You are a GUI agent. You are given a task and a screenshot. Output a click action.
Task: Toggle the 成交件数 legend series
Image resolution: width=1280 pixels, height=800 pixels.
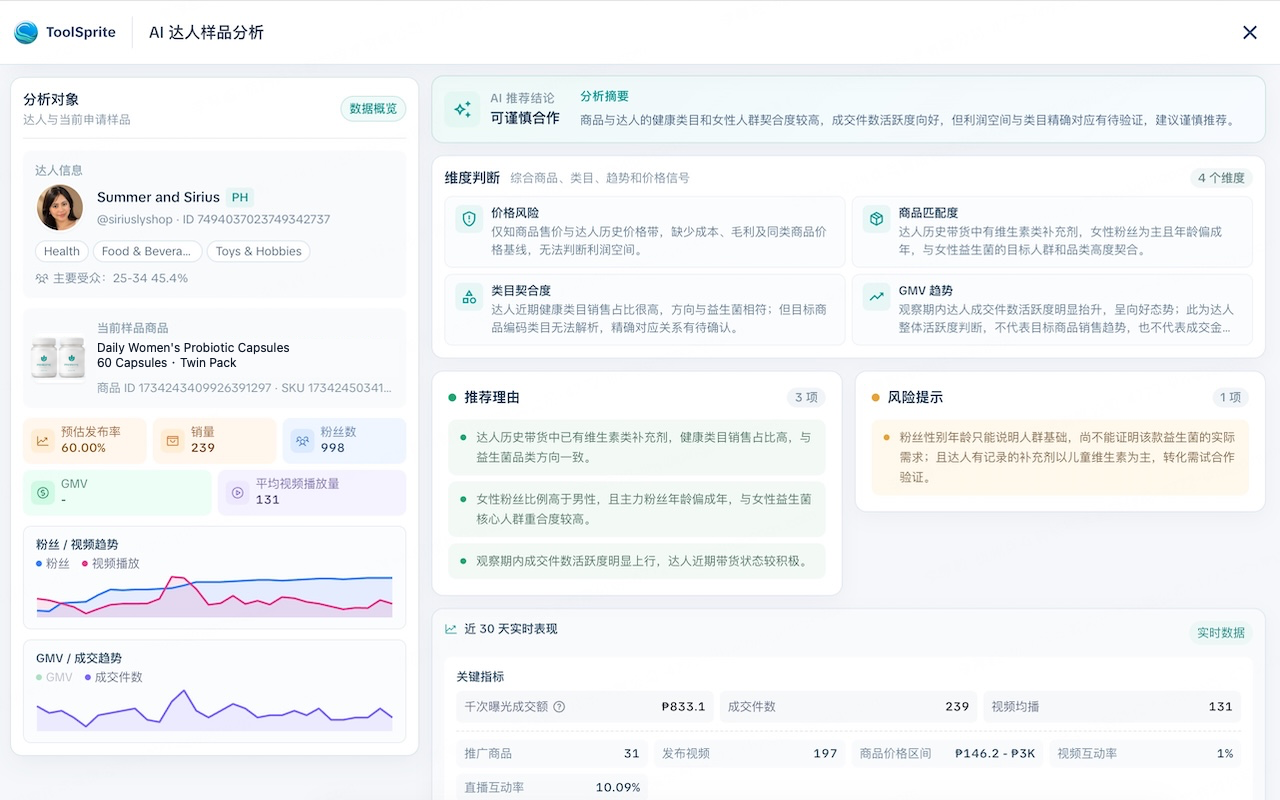(x=113, y=677)
